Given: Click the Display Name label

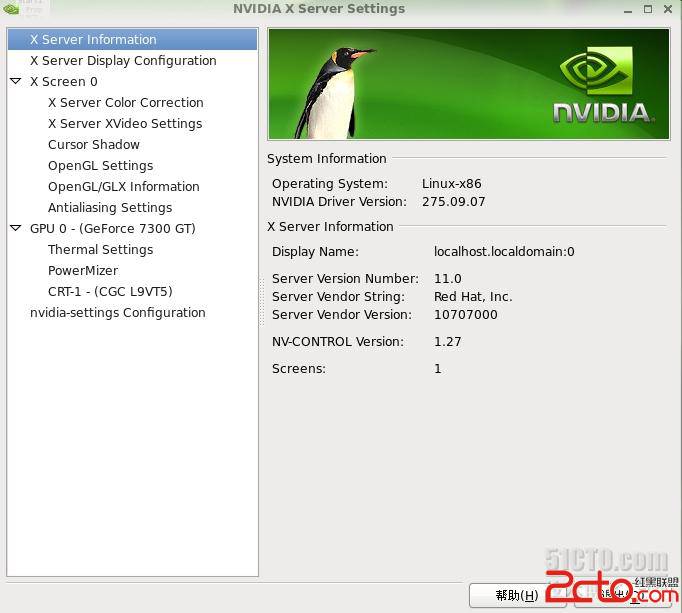Looking at the screenshot, I should click(x=315, y=251).
